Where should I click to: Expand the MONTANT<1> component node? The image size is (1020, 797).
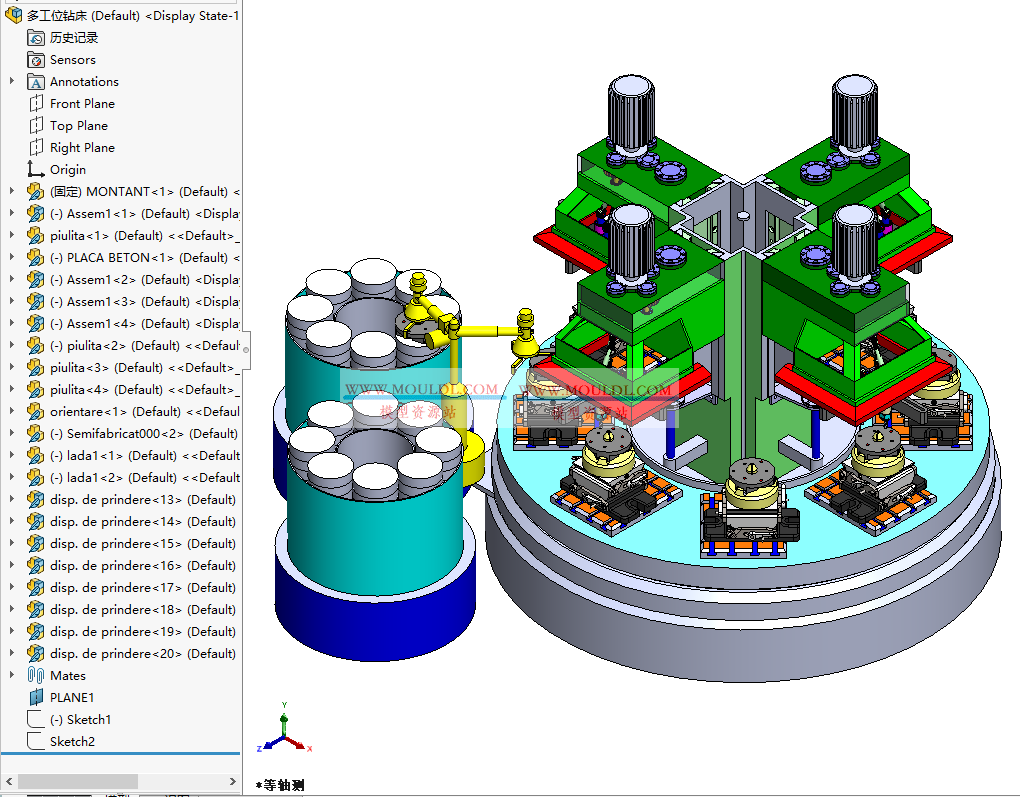point(12,192)
